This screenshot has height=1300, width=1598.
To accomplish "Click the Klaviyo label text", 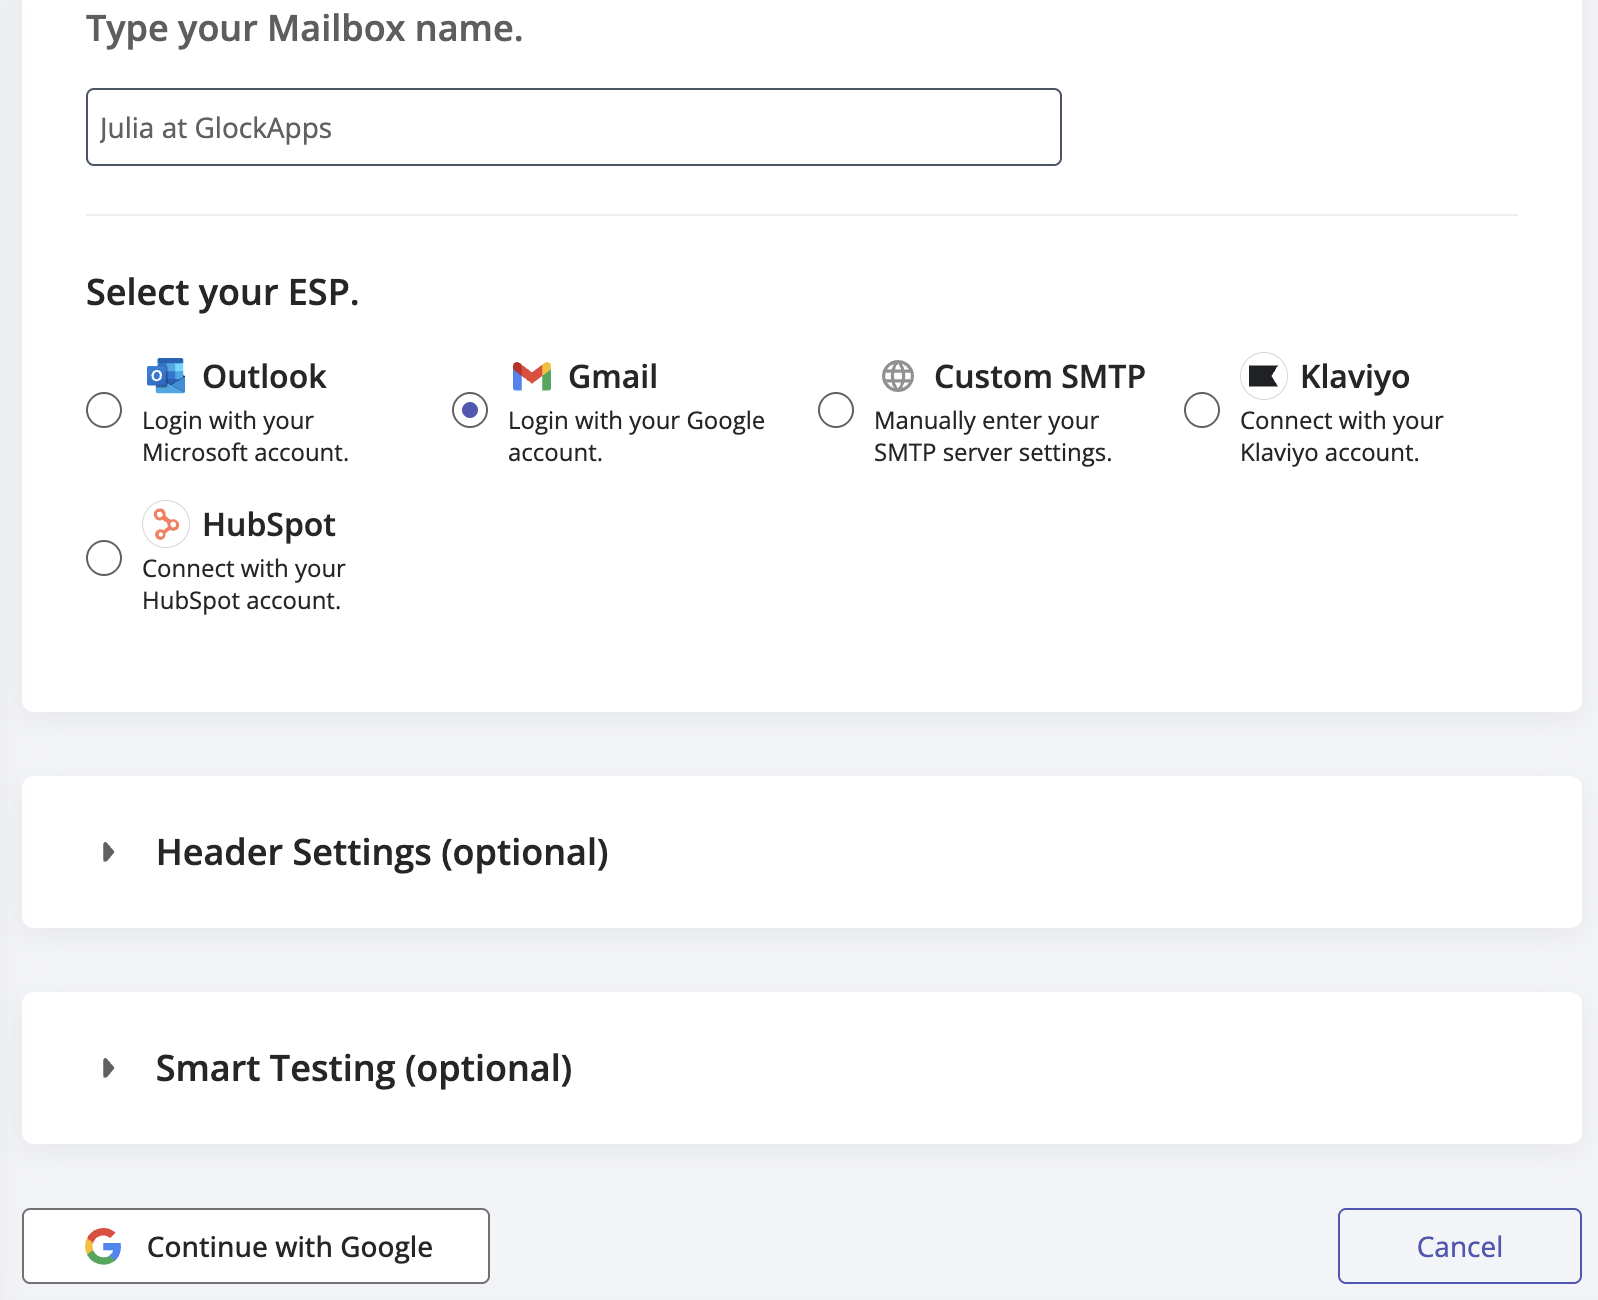I will [x=1355, y=377].
